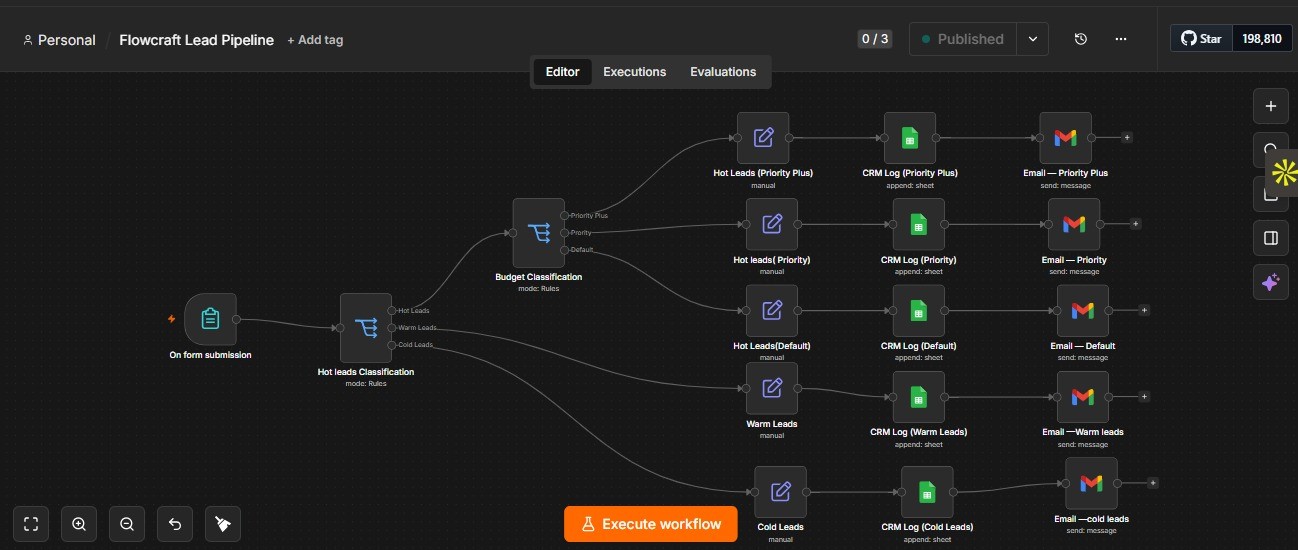Click the Published status button
This screenshot has height=550, width=1298.
coord(963,39)
